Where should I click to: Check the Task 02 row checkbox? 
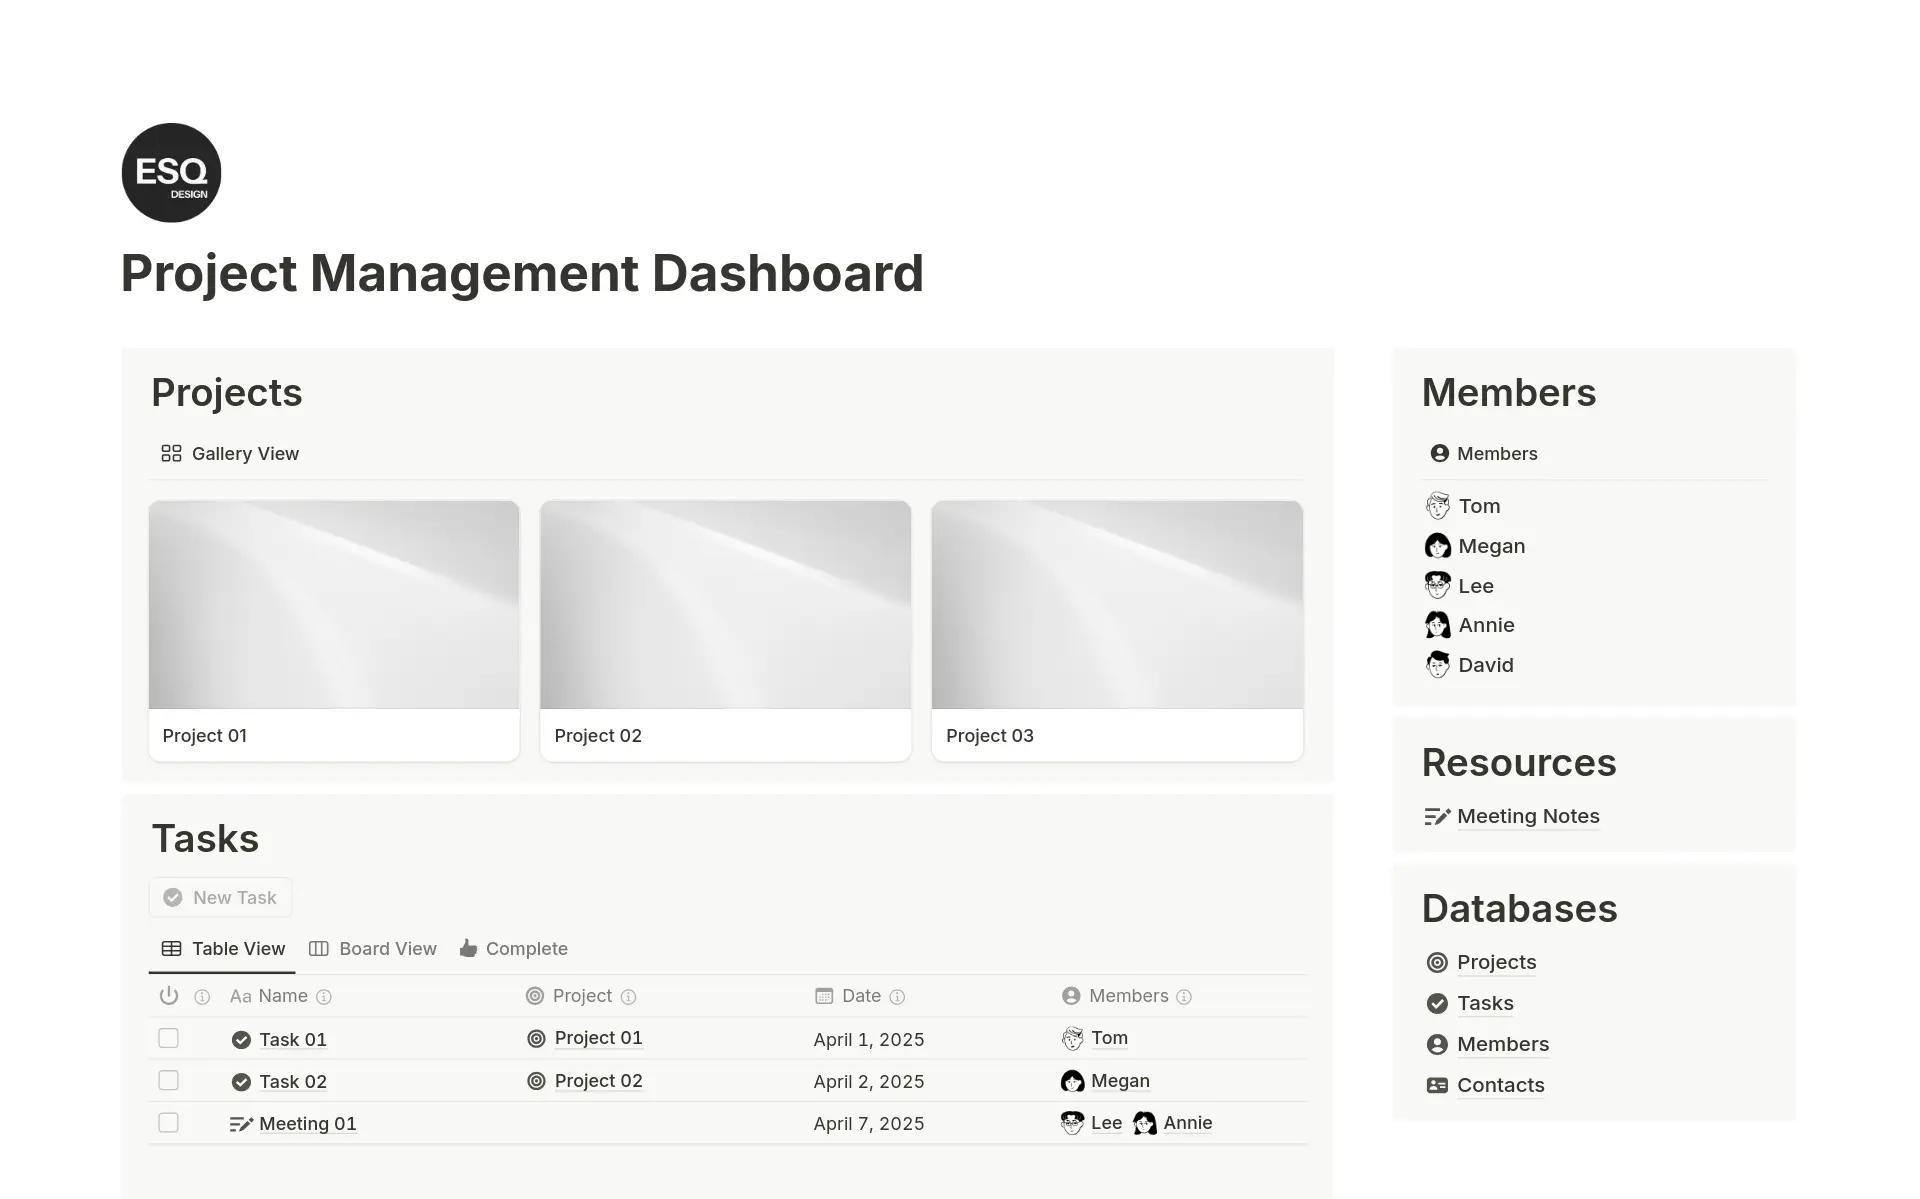point(168,1081)
